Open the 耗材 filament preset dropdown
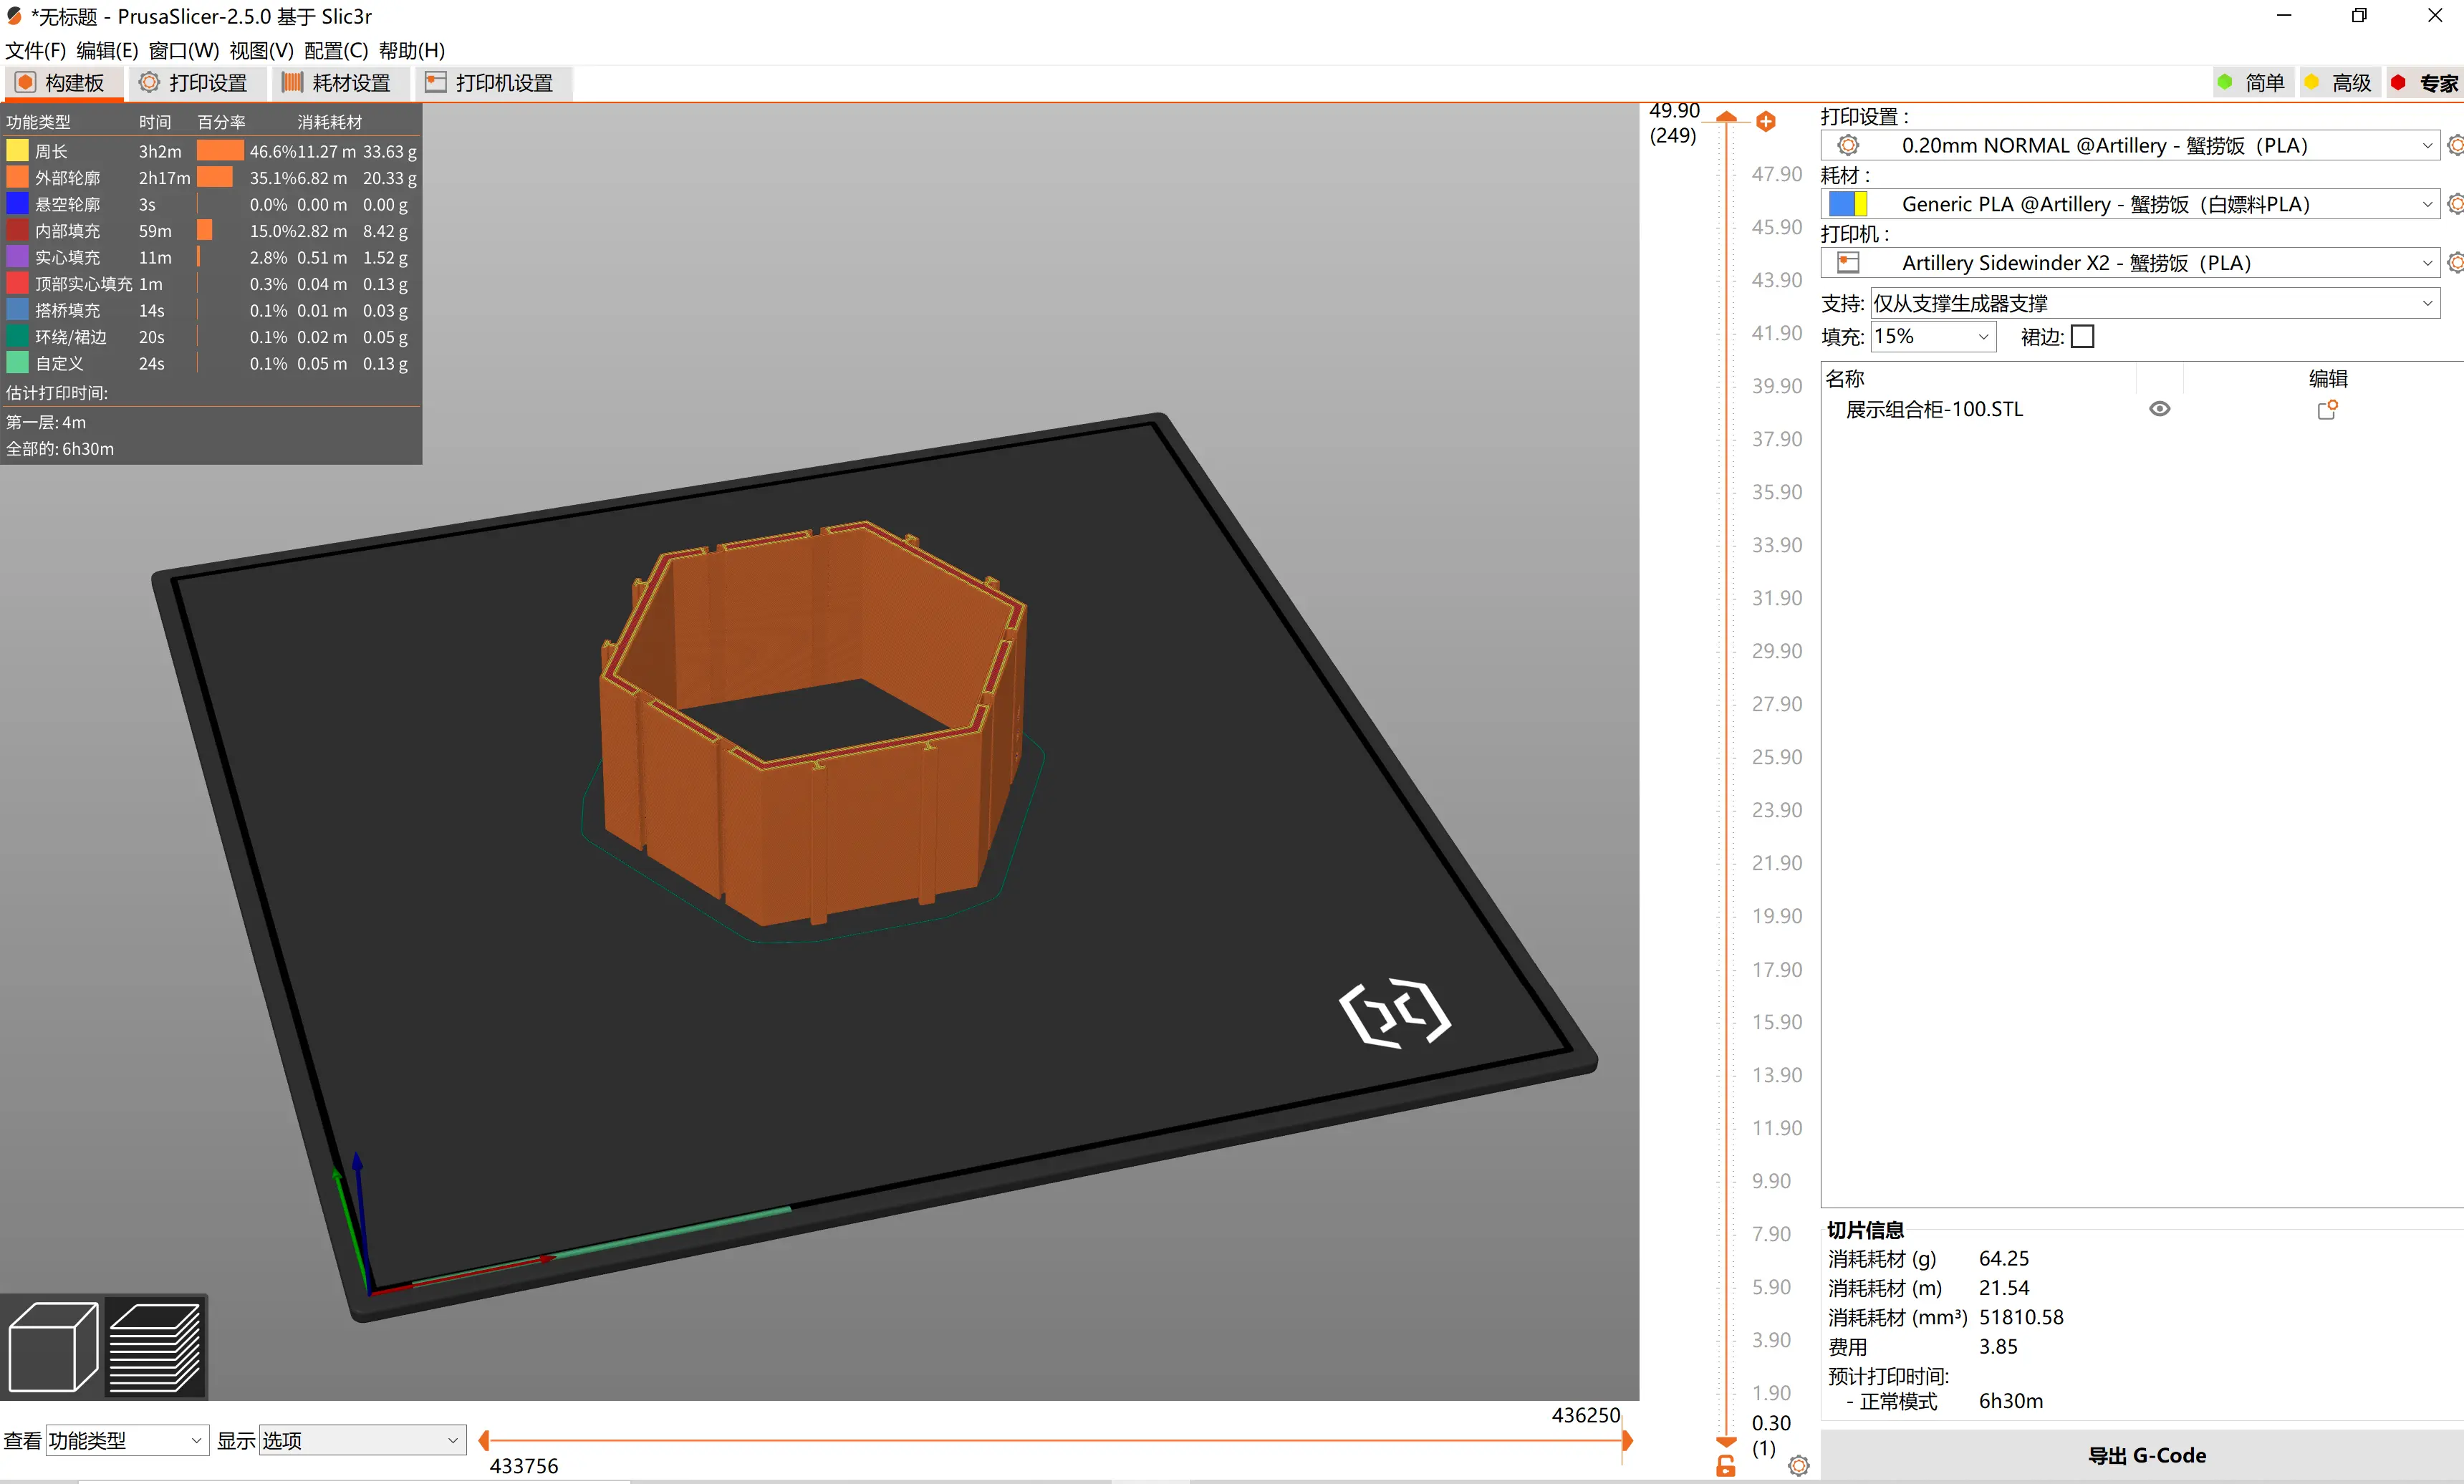This screenshot has width=2464, height=1484. pos(2130,204)
